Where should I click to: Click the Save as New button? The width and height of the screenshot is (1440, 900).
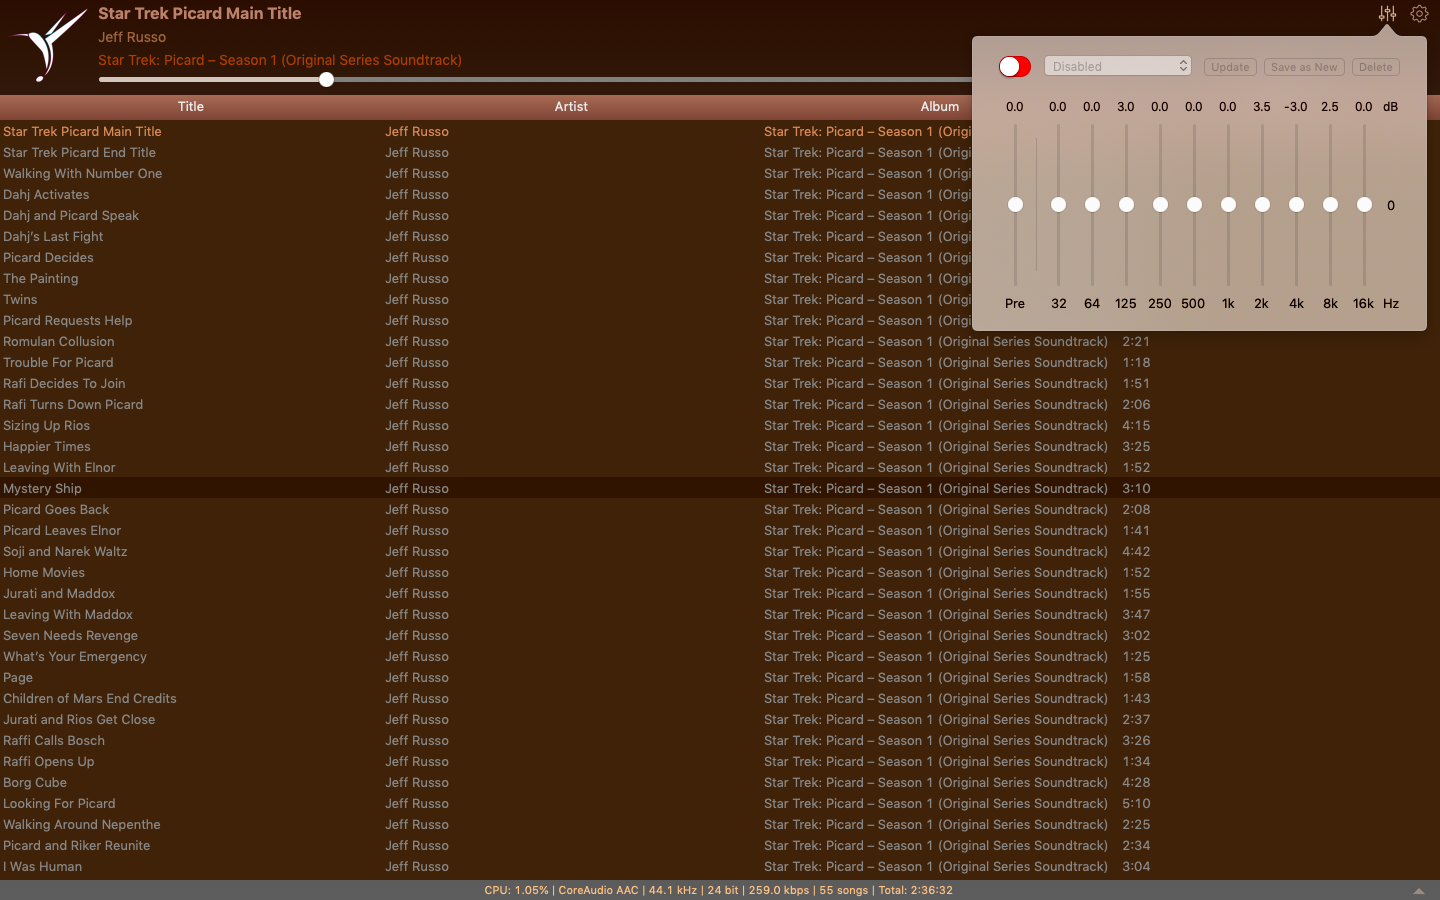click(x=1304, y=67)
